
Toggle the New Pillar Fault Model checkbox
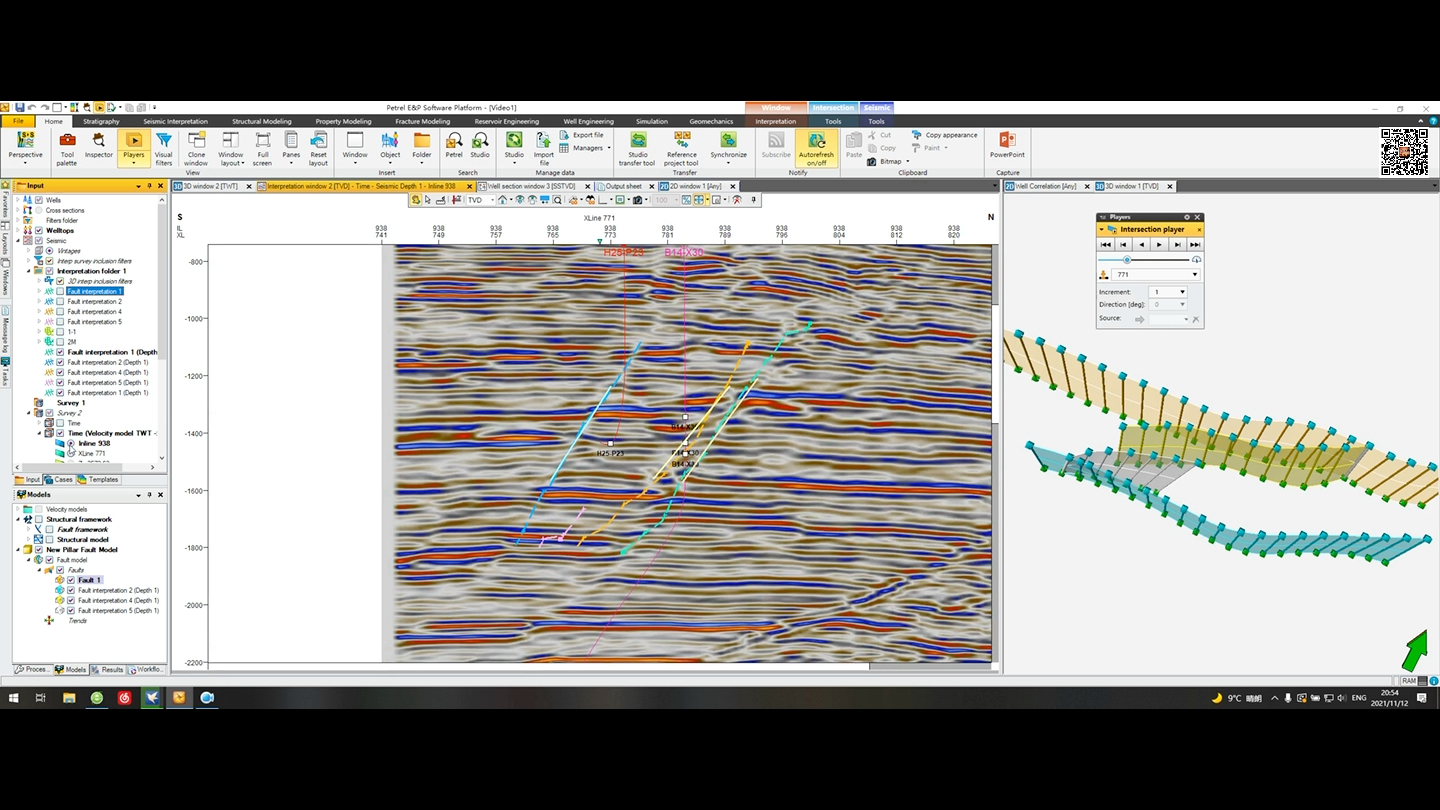tap(39, 549)
